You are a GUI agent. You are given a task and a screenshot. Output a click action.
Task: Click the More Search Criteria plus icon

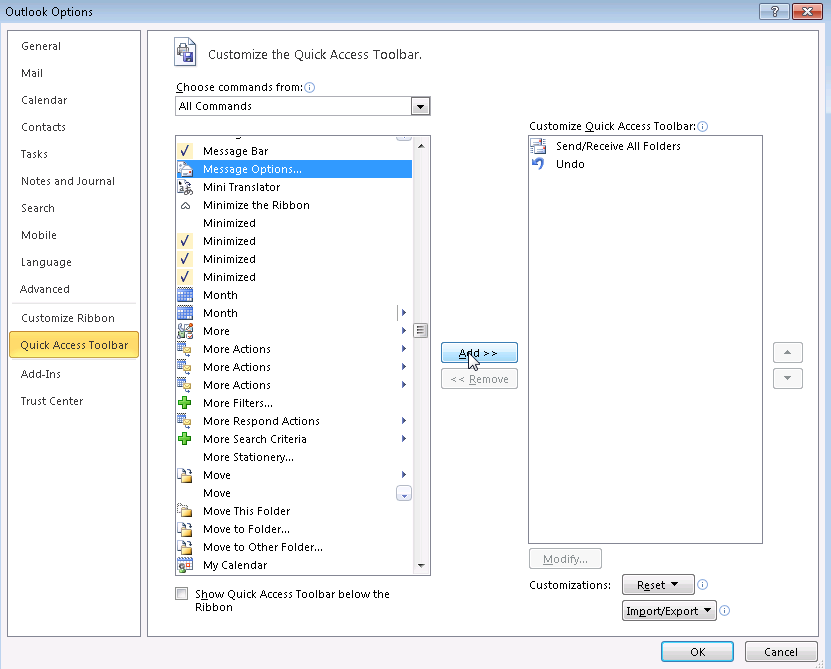click(x=184, y=439)
